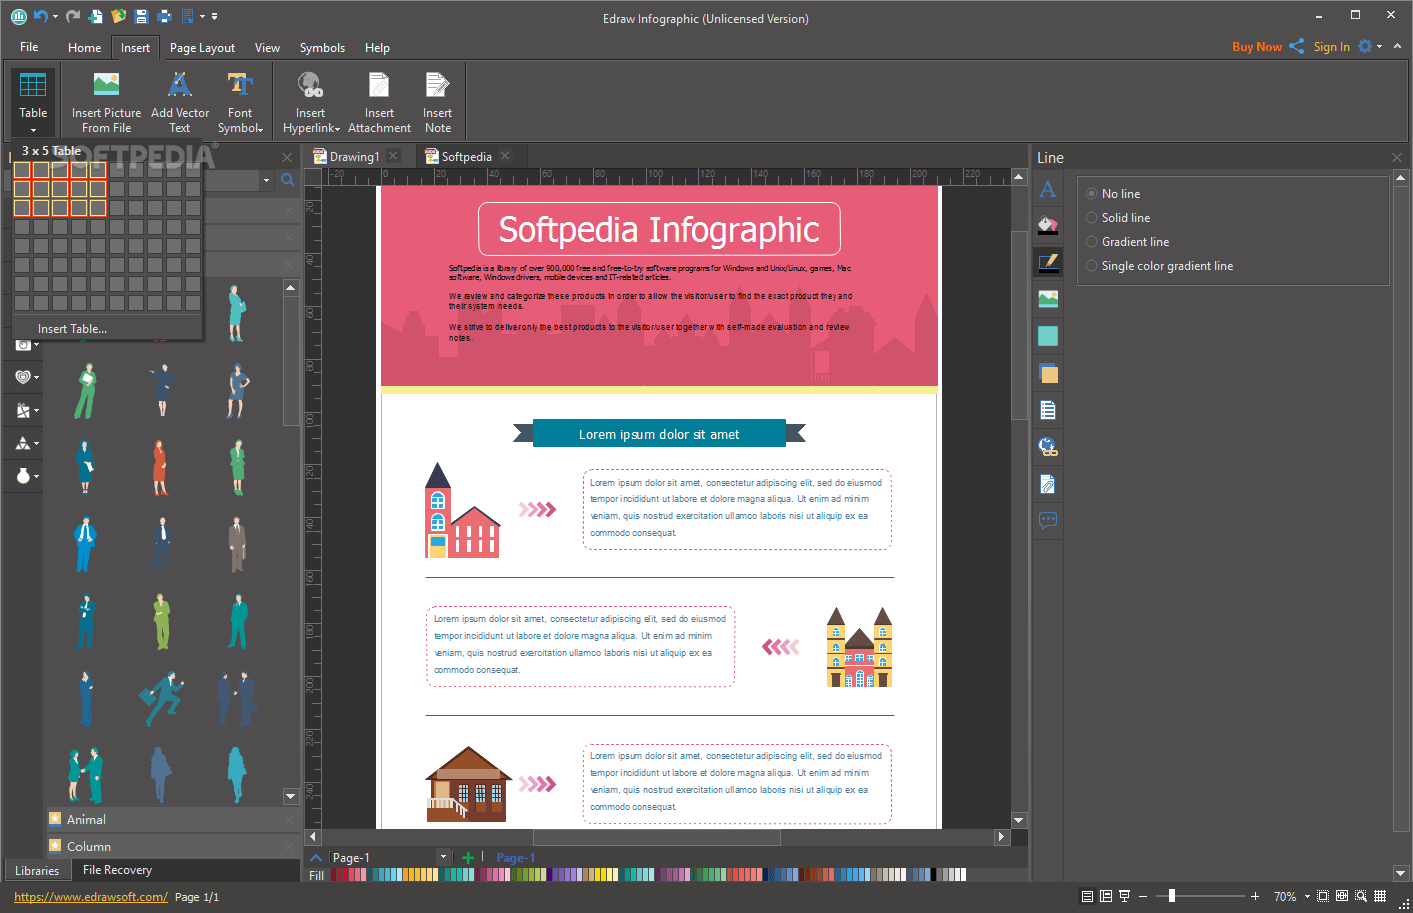Screen dimensions: 1413x913
Task: Switch to the Page Layout ribbon tab
Action: click(x=202, y=47)
